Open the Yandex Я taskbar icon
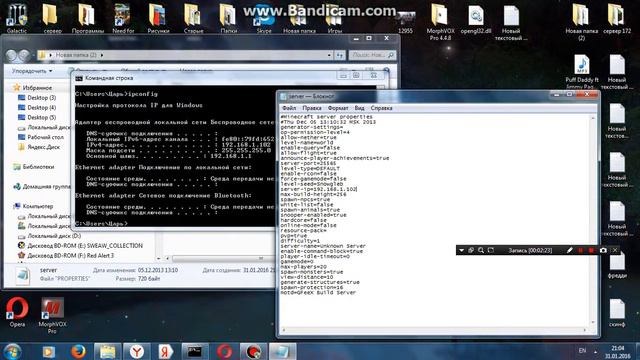This screenshot has height=360, width=640. 166,351
